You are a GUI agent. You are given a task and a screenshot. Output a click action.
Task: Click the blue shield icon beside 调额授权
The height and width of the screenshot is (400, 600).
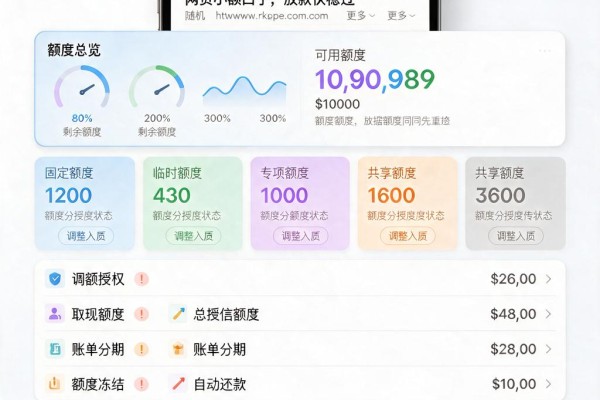[x=55, y=279]
